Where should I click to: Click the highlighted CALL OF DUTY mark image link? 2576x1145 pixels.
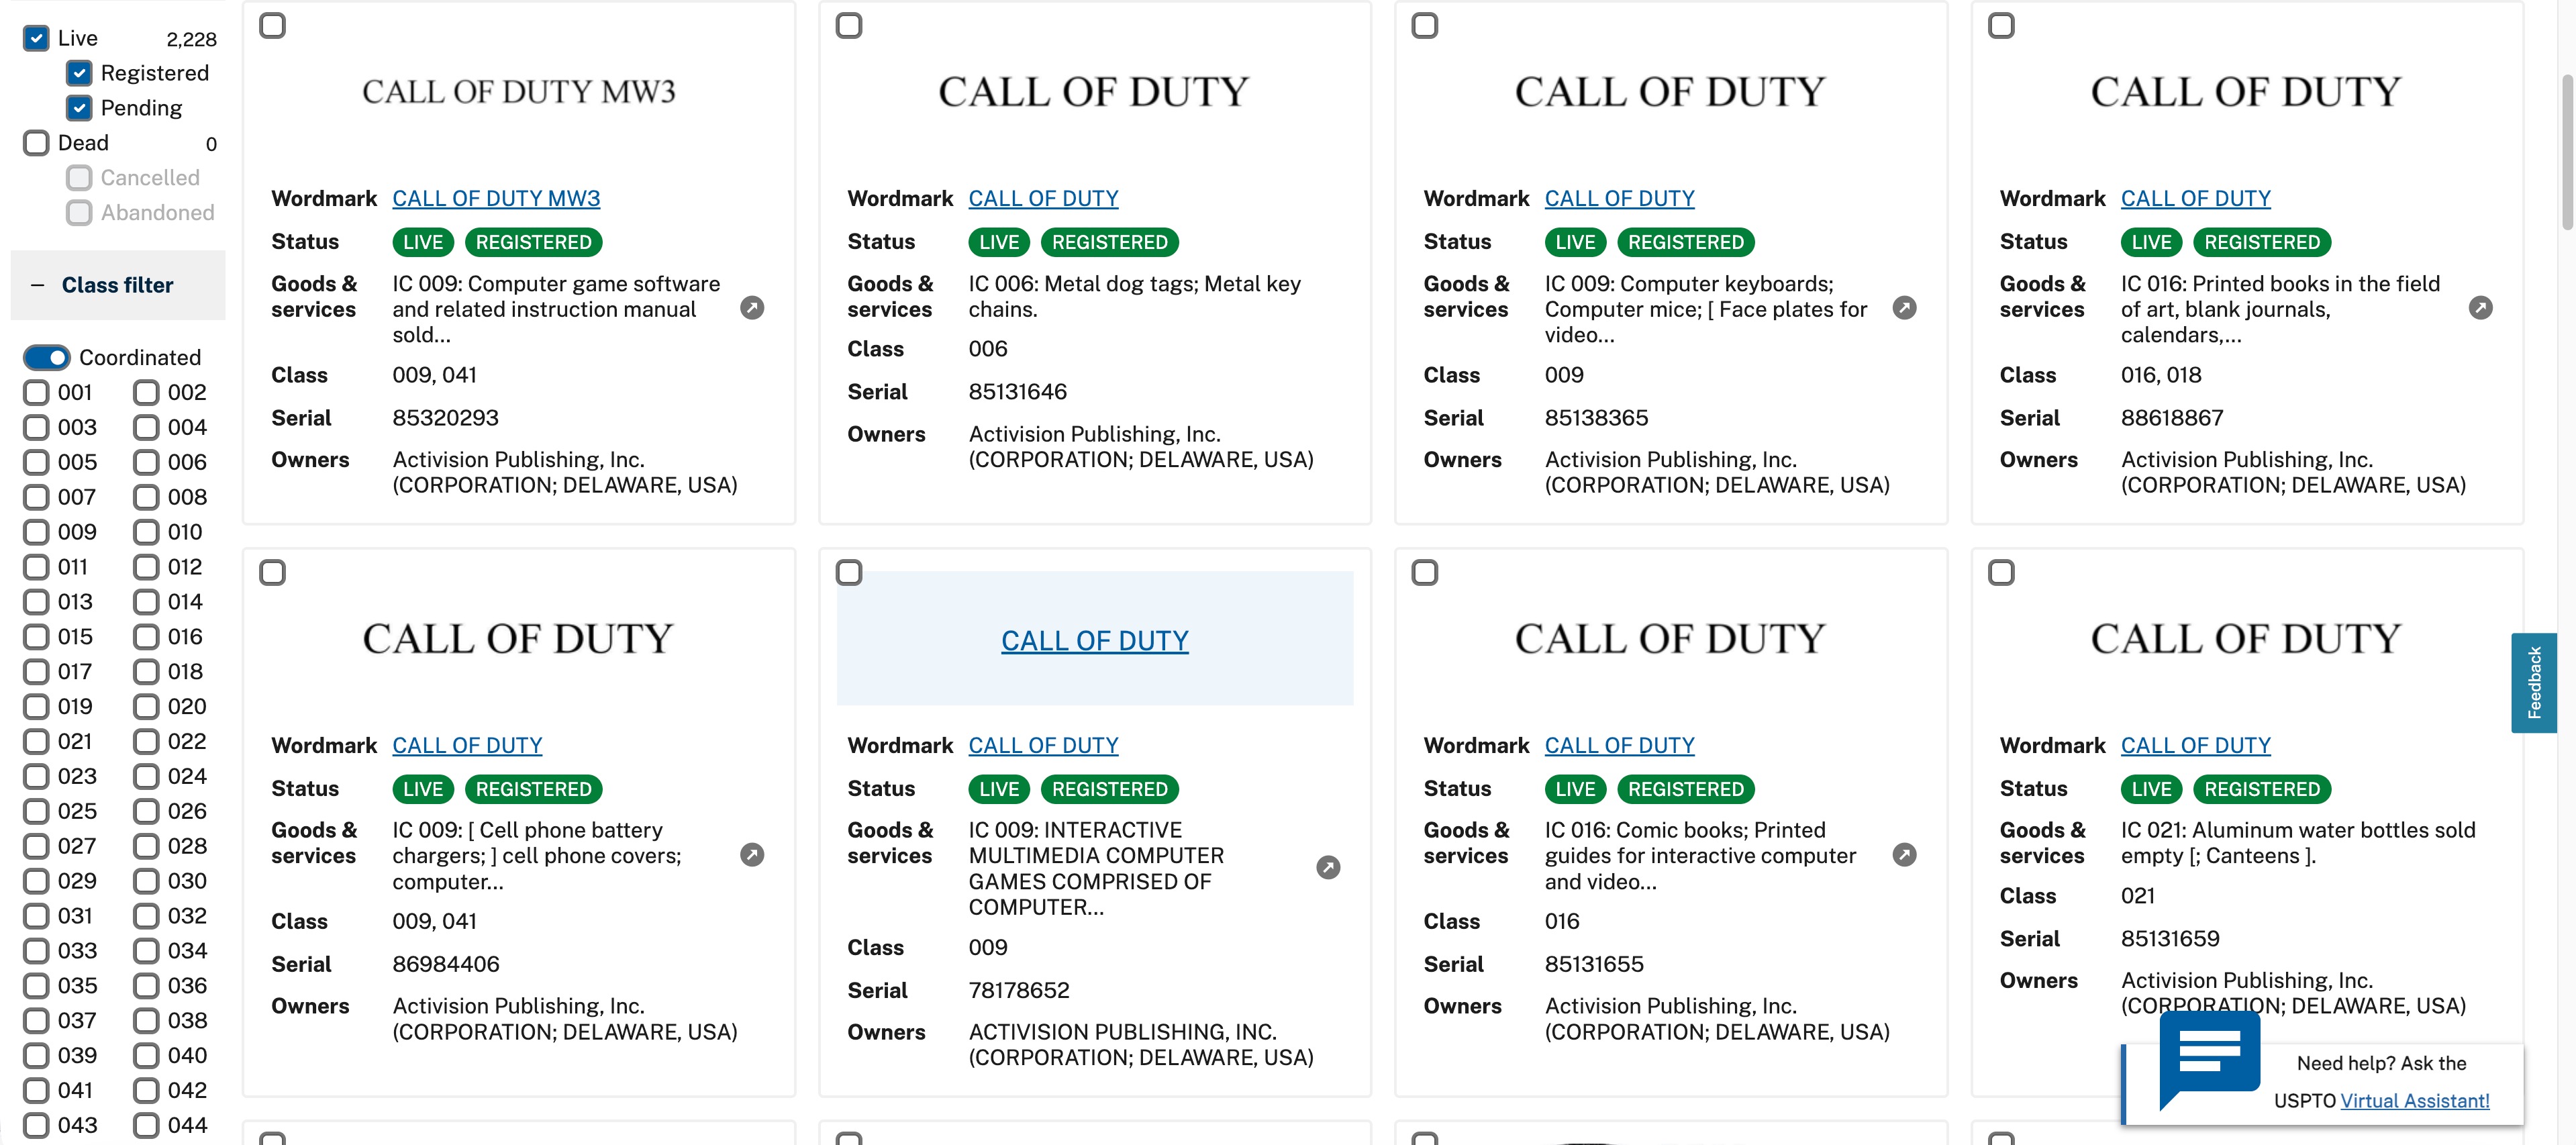[x=1095, y=640]
